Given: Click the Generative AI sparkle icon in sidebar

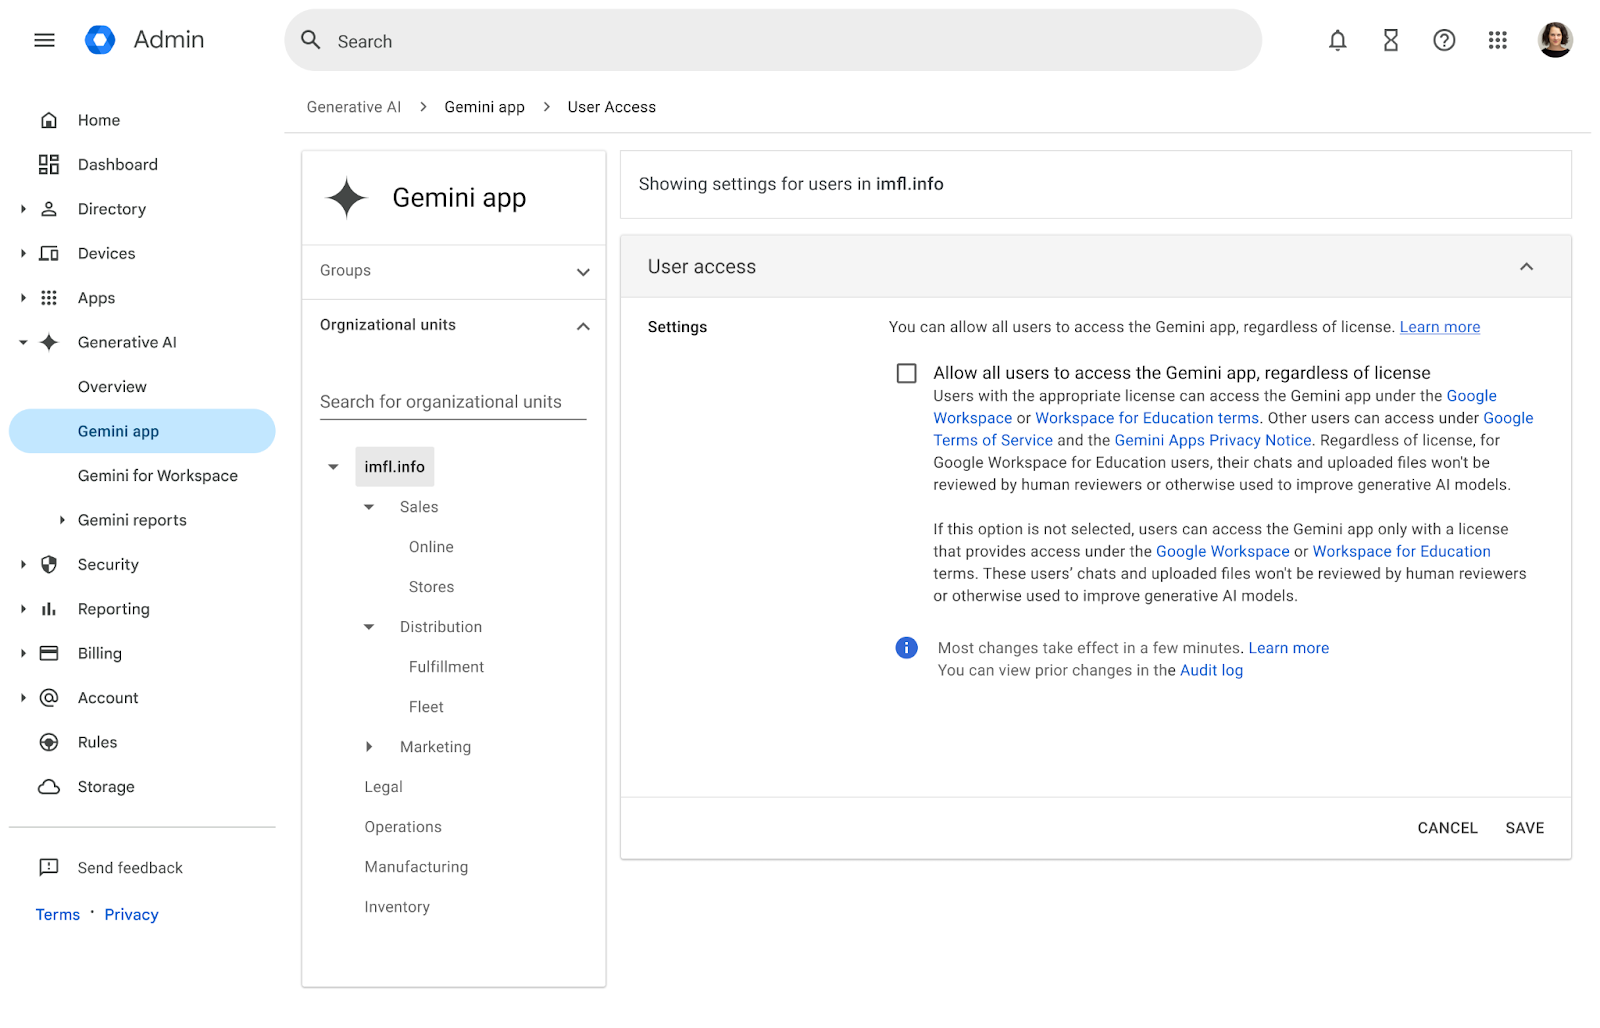Looking at the screenshot, I should click(x=48, y=342).
